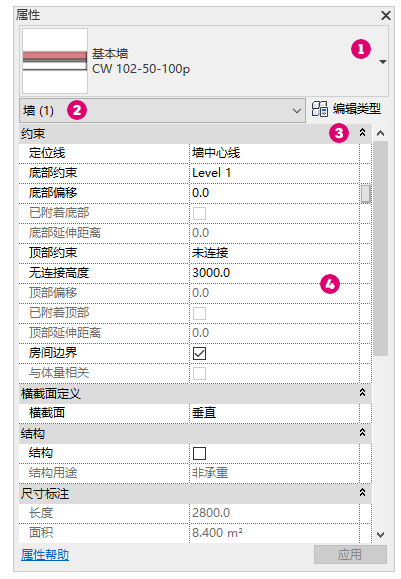The height and width of the screenshot is (579, 401).
Task: Collapse the 结构 group header
Action: click(363, 433)
